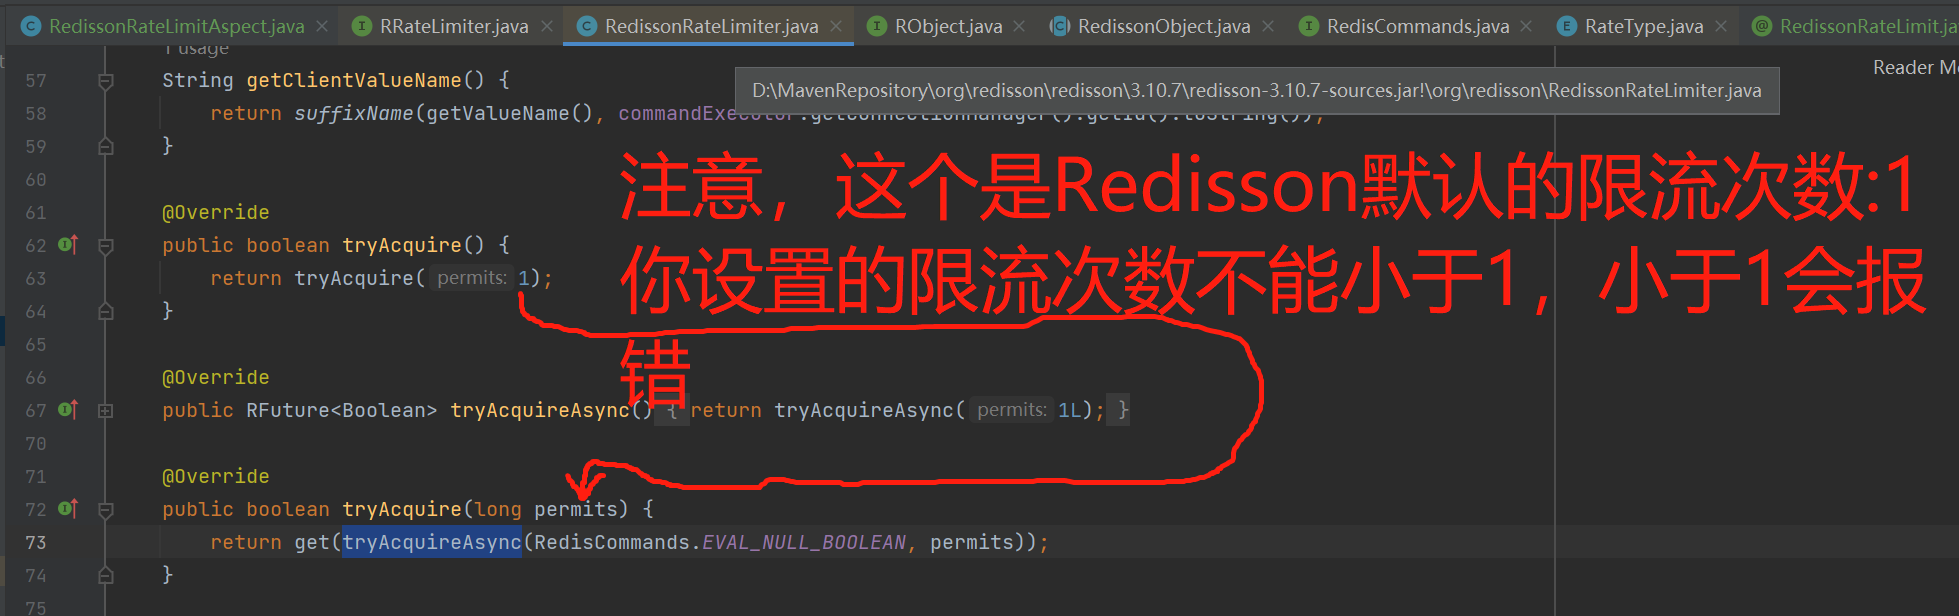Viewport: 1959px width, 616px height.
Task: Click the fold end marker on line 64
Action: tap(105, 311)
